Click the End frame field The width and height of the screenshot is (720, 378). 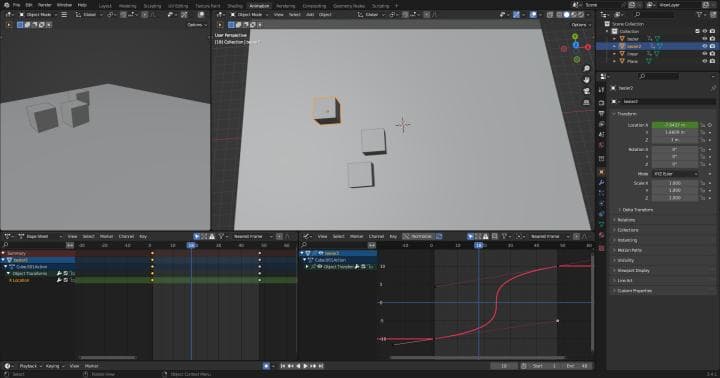tap(577, 366)
